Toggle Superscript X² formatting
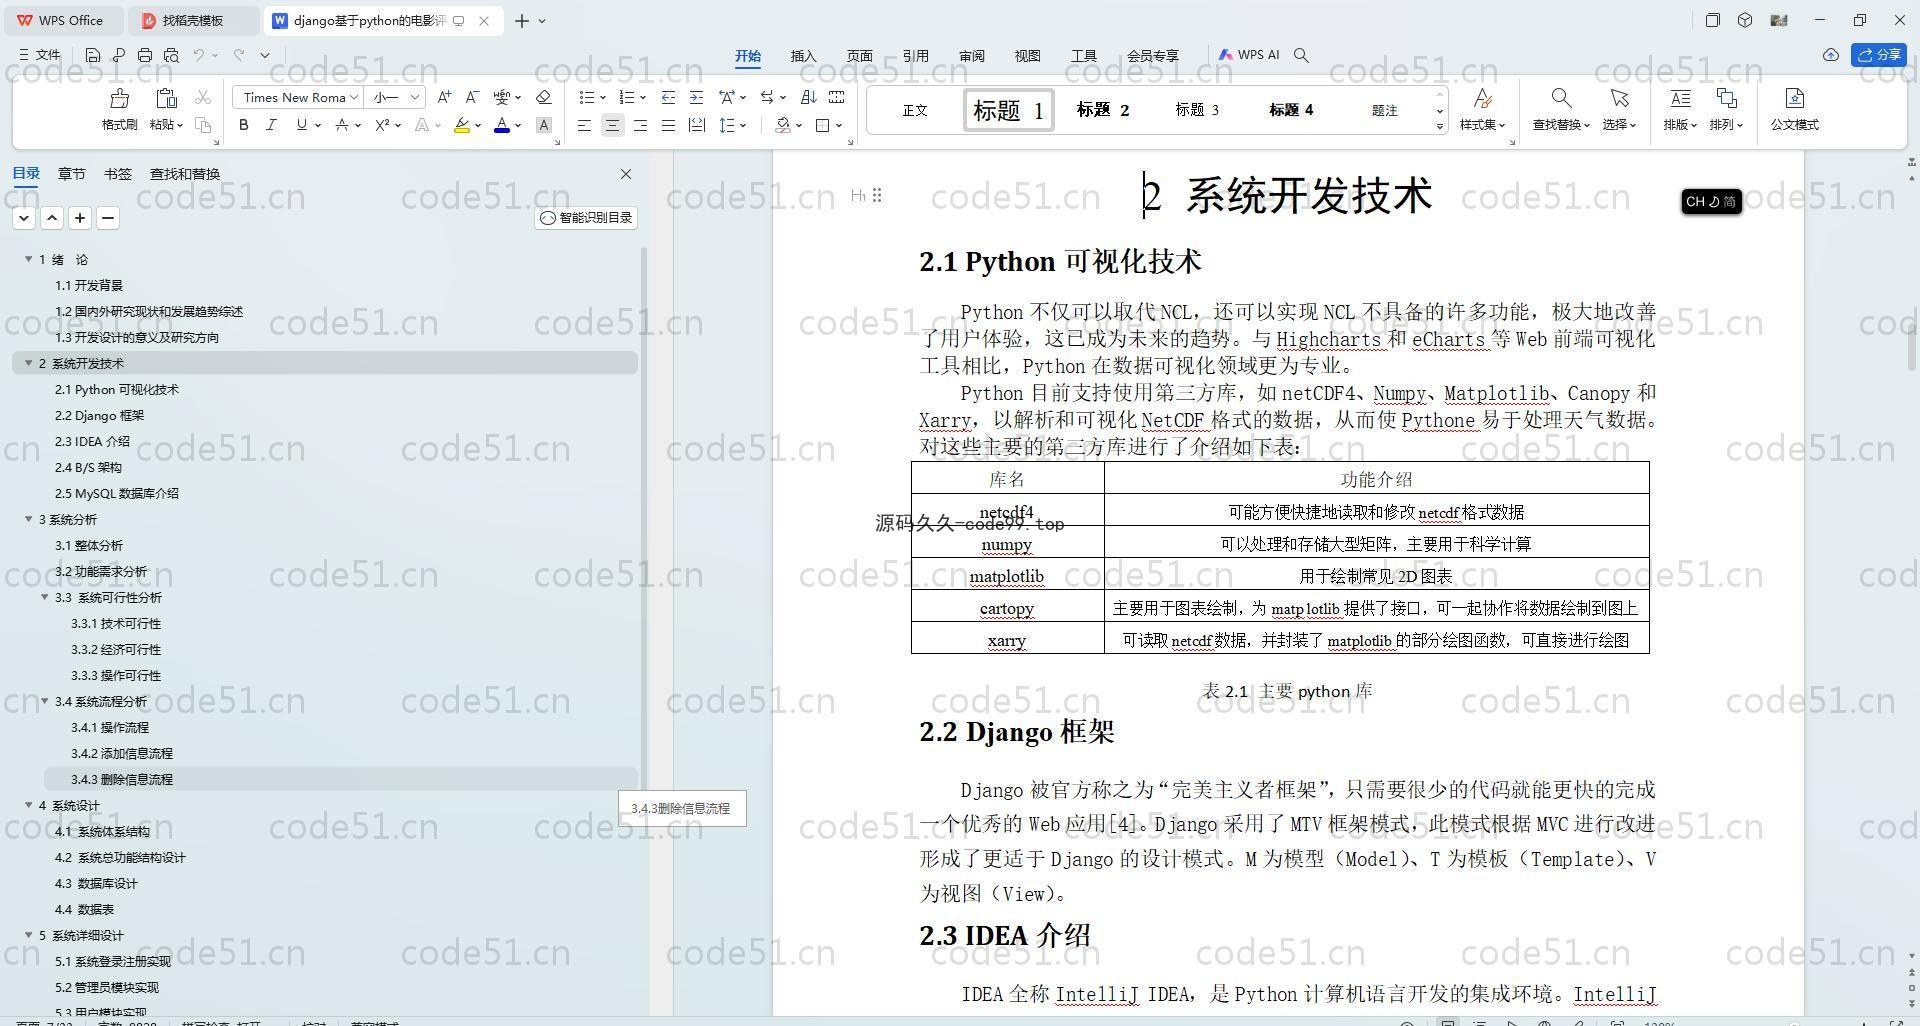 [x=382, y=125]
